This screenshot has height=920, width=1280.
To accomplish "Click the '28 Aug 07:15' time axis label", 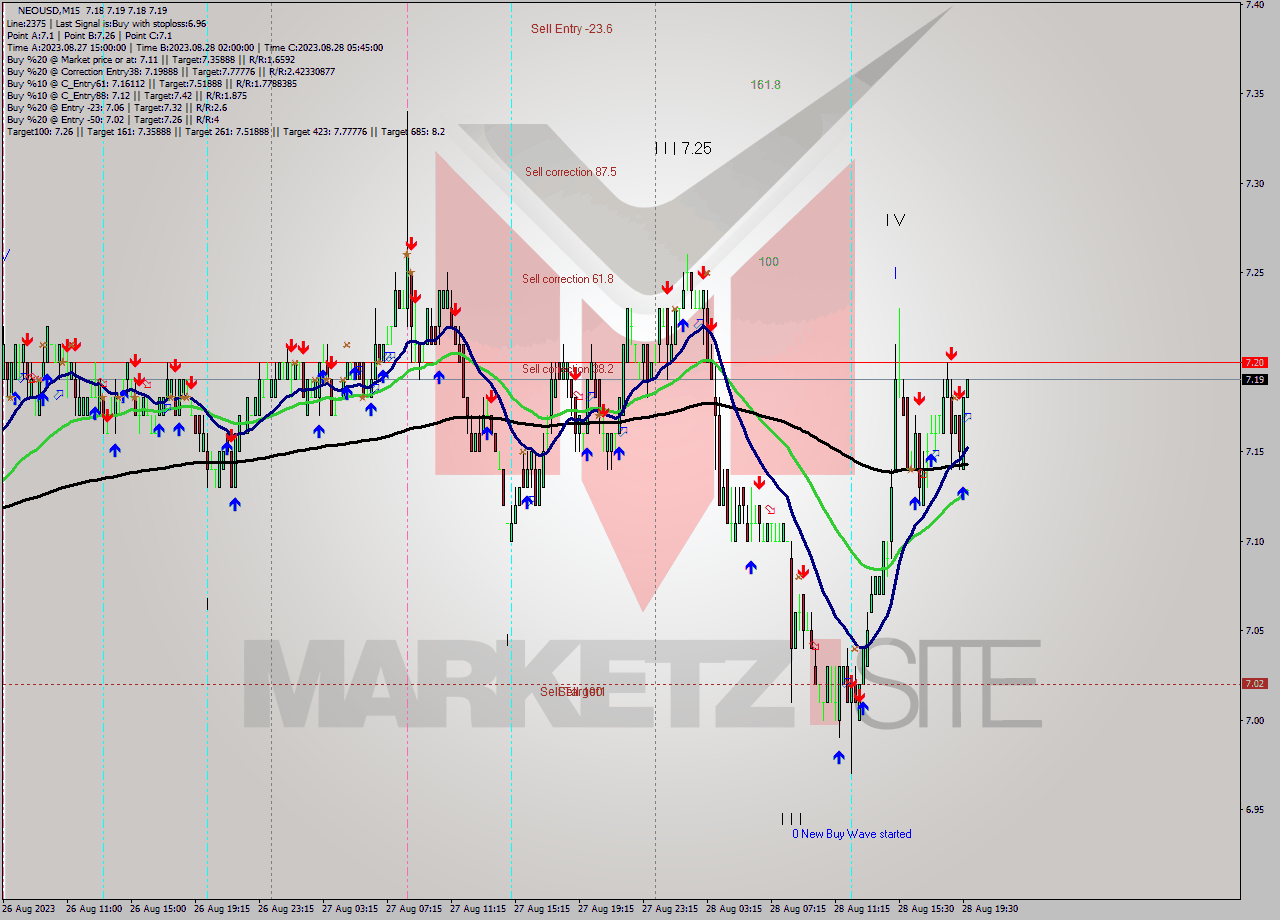I will tap(798, 909).
